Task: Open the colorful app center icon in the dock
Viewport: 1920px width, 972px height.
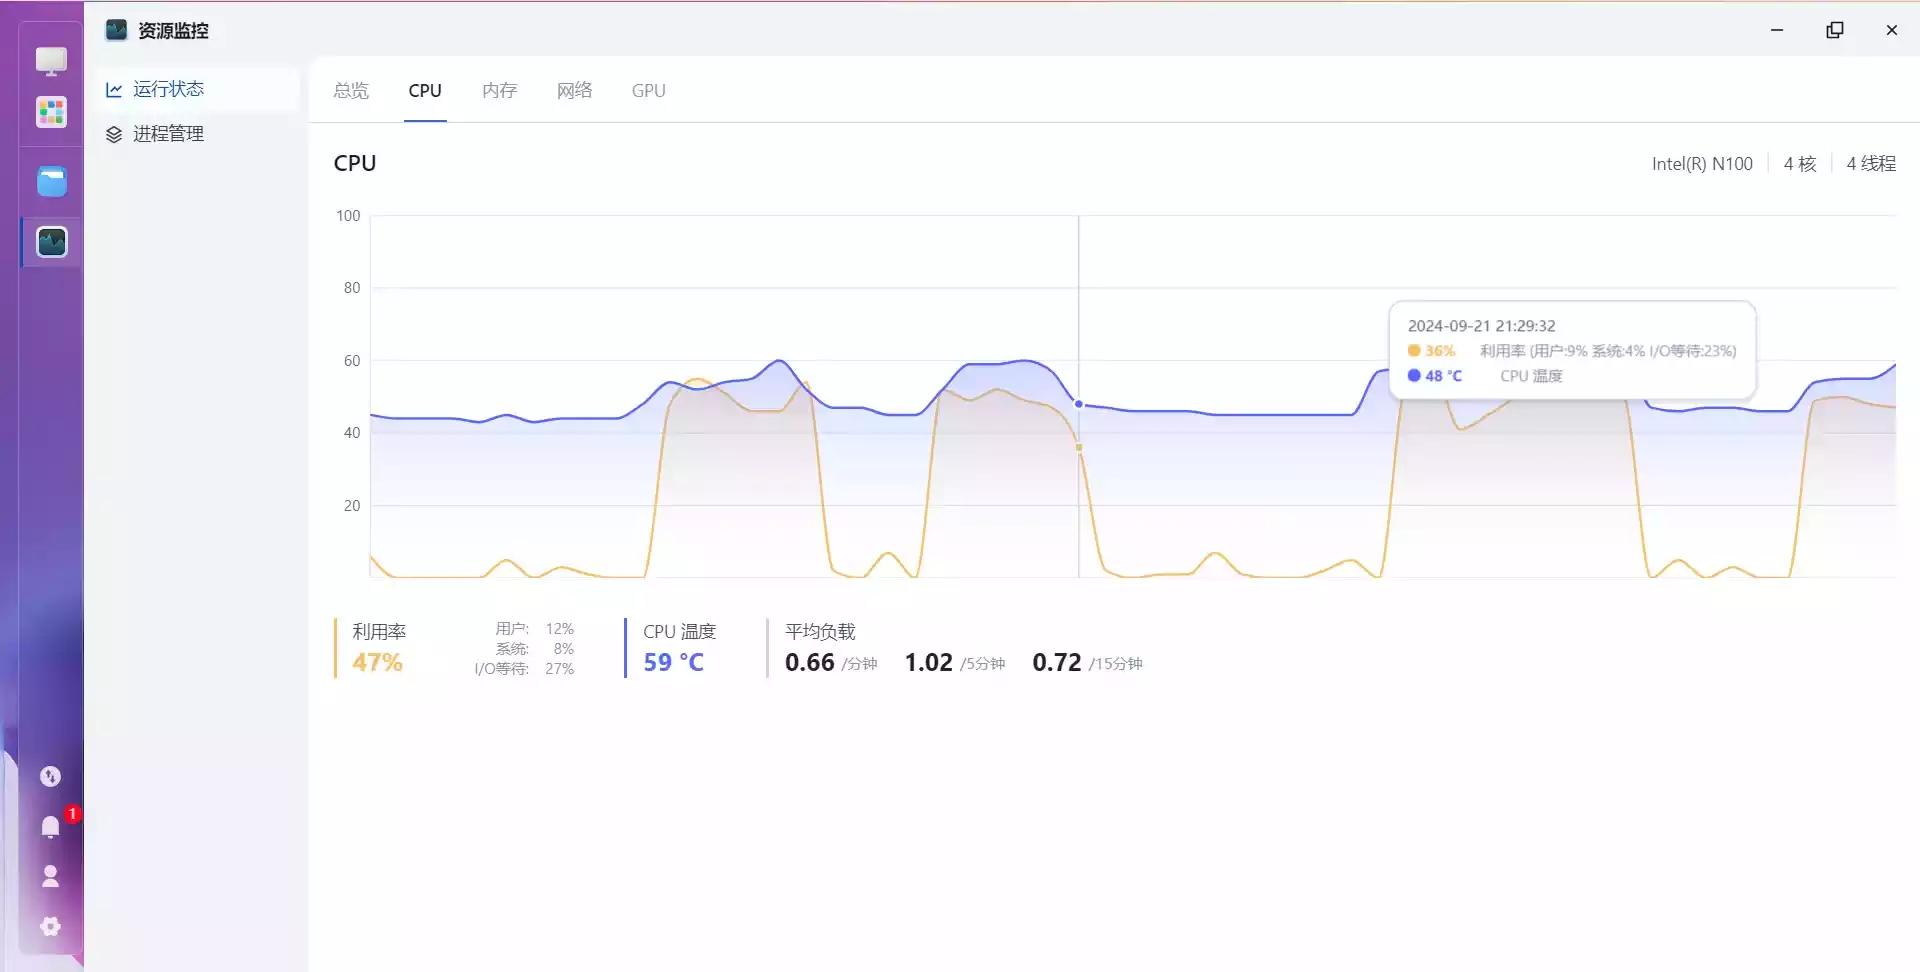Action: click(51, 112)
